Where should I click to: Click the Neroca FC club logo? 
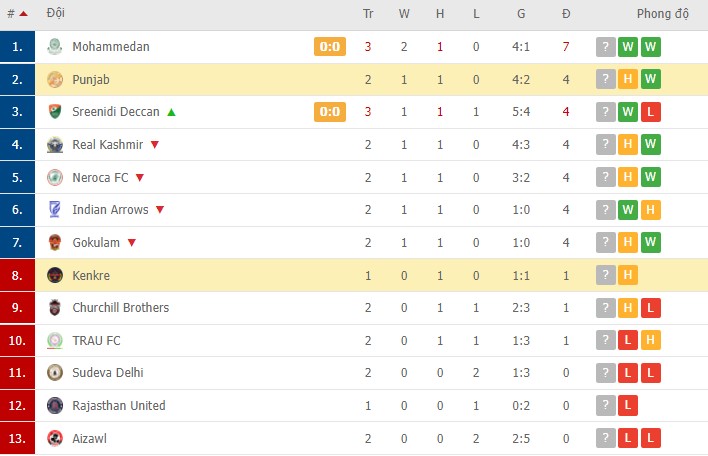click(55, 178)
